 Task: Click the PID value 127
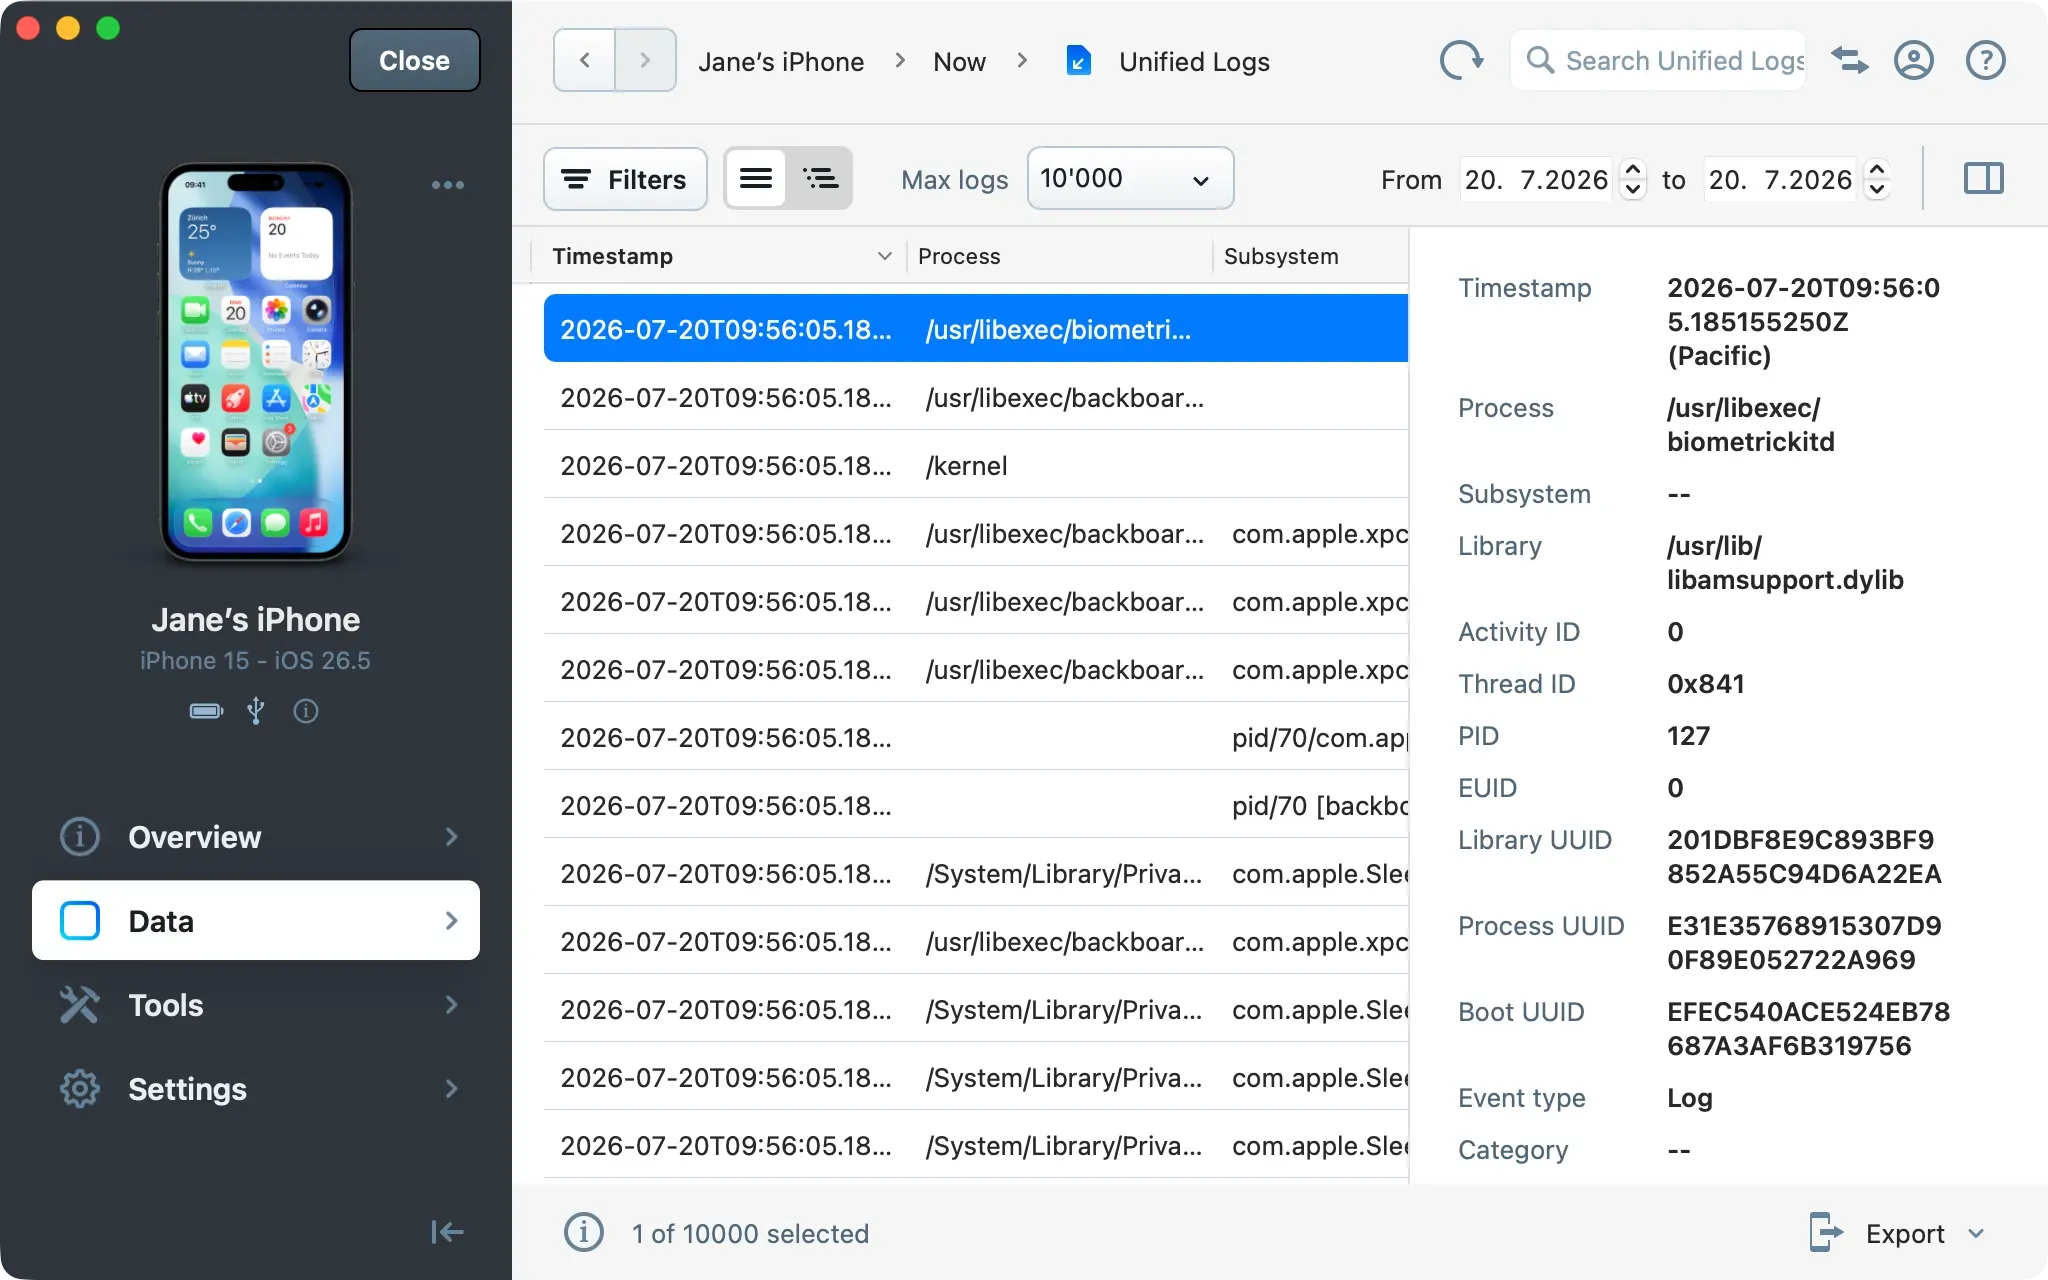(1689, 736)
